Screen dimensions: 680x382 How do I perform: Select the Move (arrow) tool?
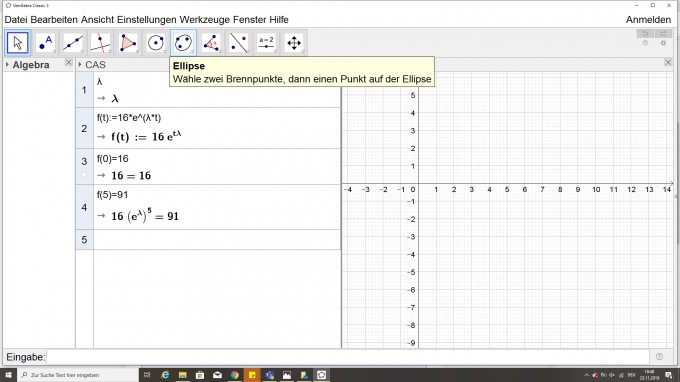tap(18, 43)
